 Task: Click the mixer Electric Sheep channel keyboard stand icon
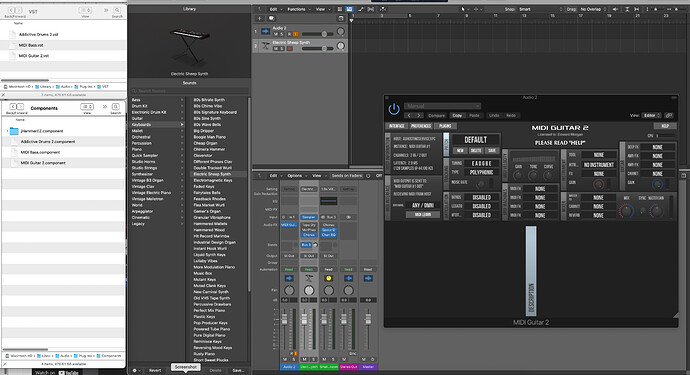point(309,278)
